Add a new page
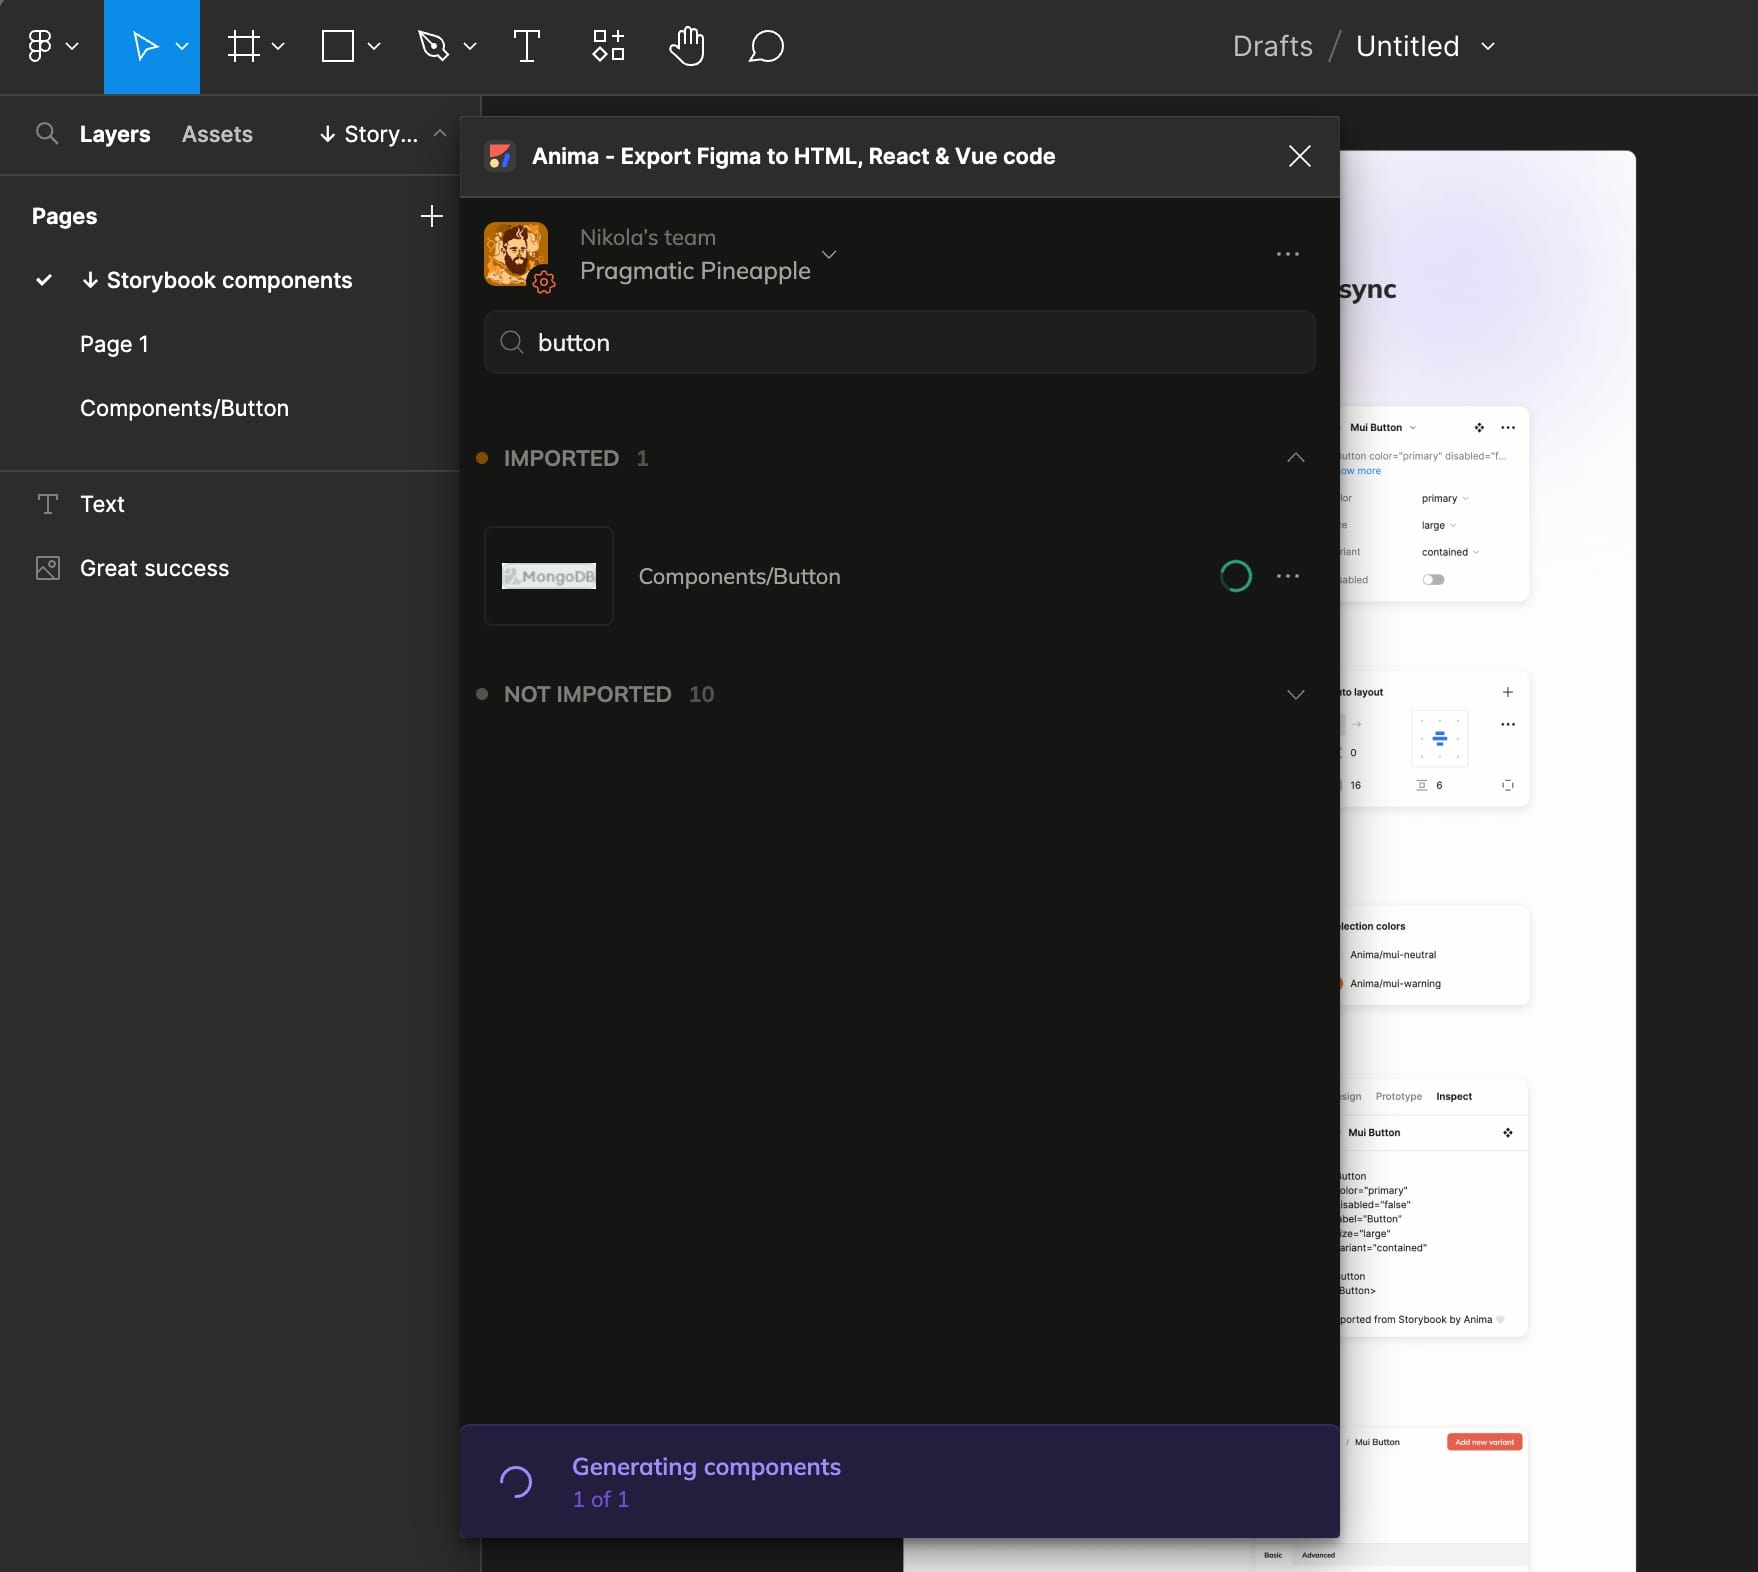This screenshot has width=1758, height=1572. click(431, 216)
